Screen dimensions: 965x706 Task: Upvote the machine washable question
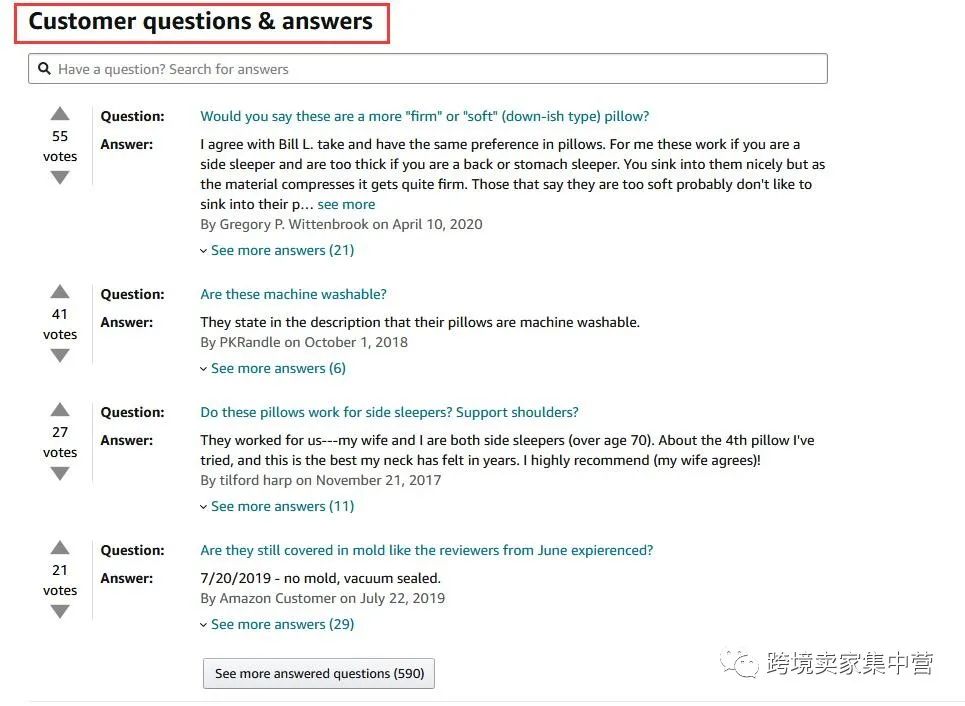point(59,292)
